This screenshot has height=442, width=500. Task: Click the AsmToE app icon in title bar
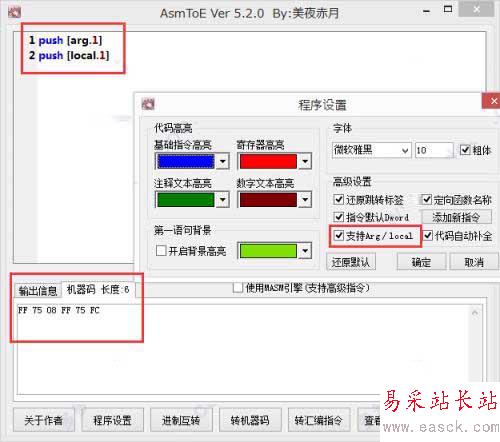(14, 13)
